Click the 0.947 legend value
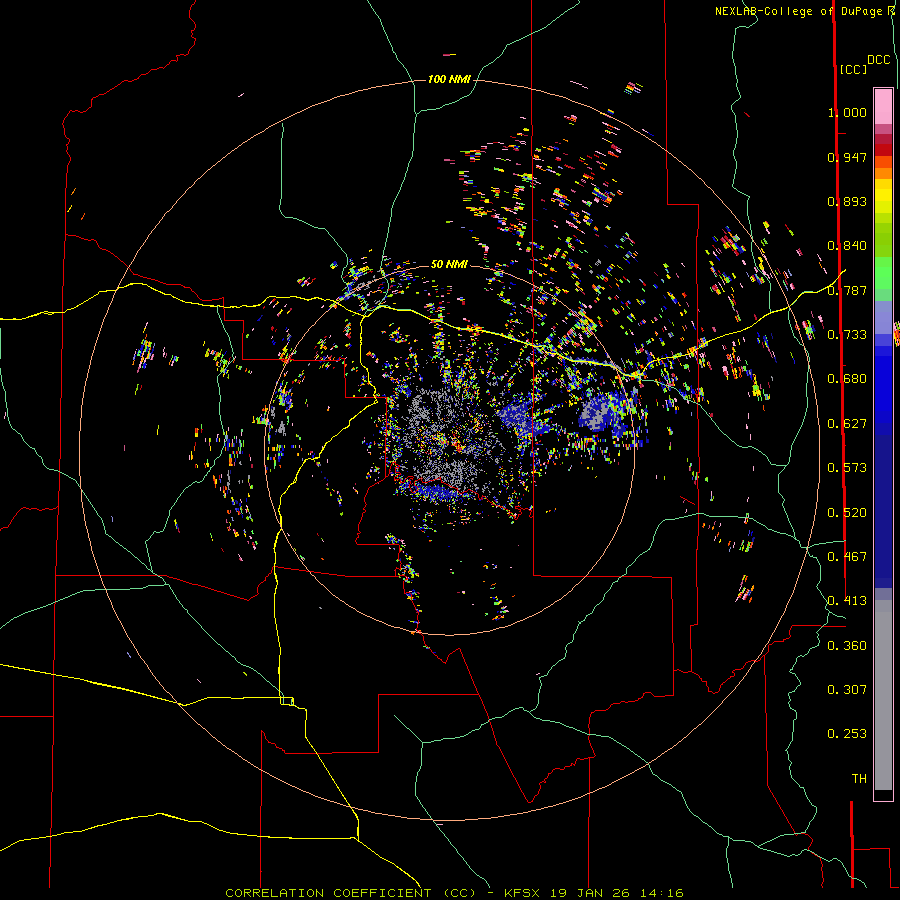Viewport: 900px width, 900px height. (x=847, y=157)
